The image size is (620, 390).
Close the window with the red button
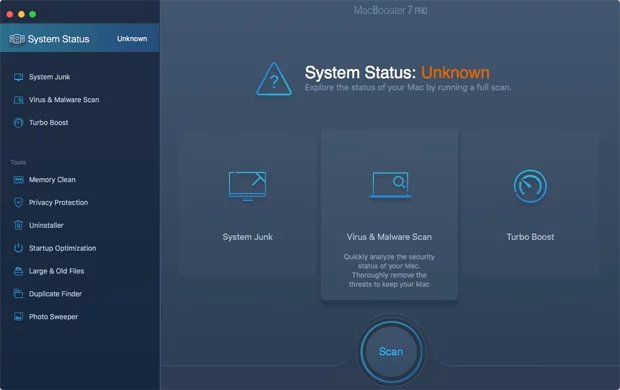click(10, 14)
